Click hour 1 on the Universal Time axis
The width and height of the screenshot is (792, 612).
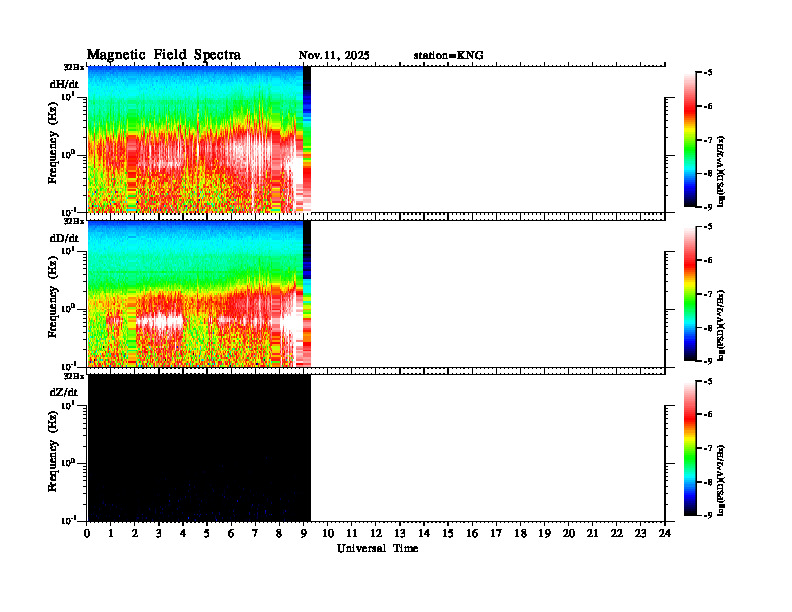pyautogui.click(x=111, y=533)
